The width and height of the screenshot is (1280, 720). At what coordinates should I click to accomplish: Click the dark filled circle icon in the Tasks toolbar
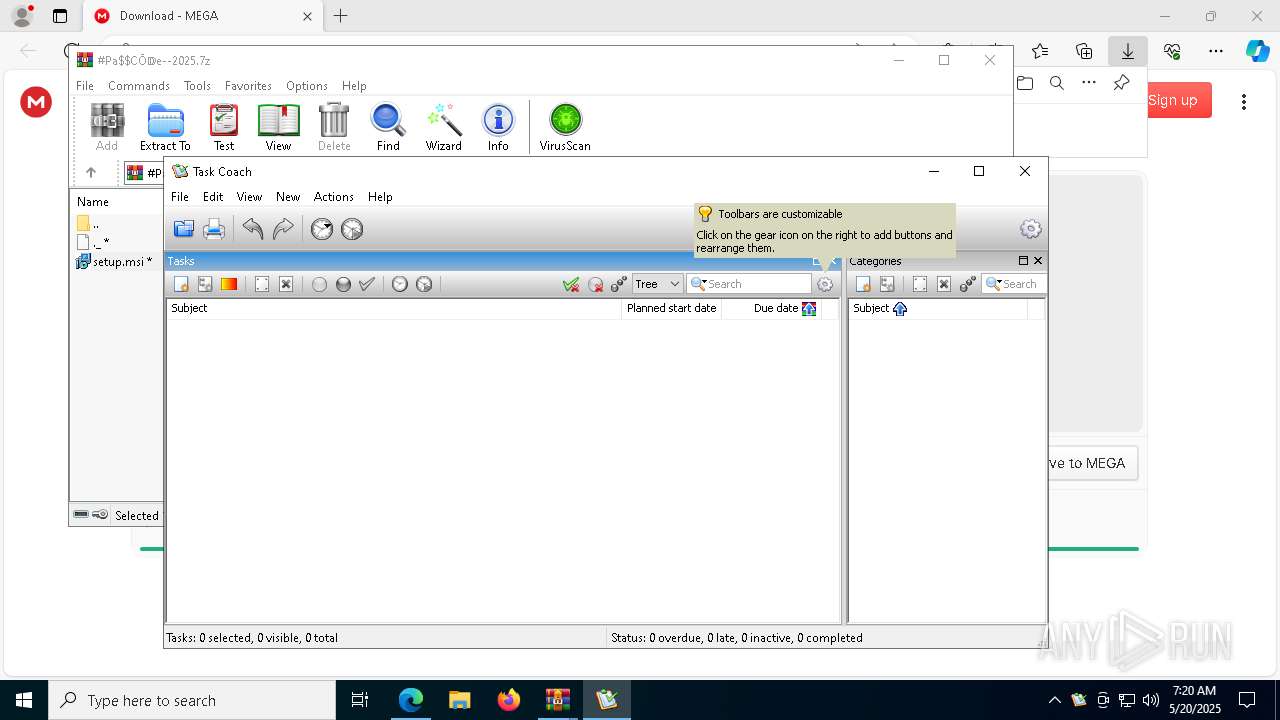tap(343, 284)
